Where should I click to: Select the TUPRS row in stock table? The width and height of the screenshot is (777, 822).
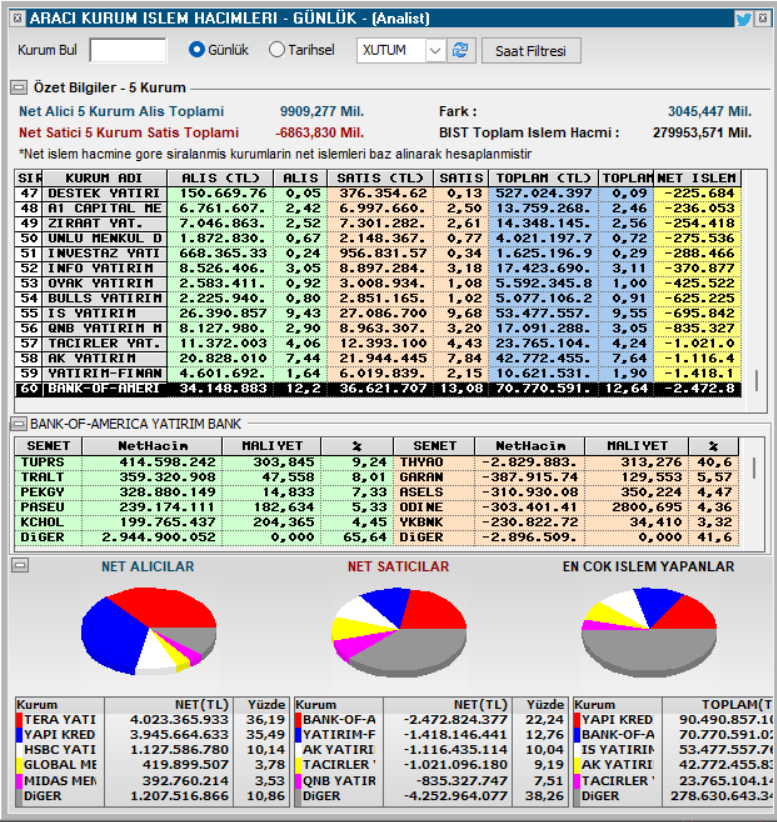(x=204, y=462)
